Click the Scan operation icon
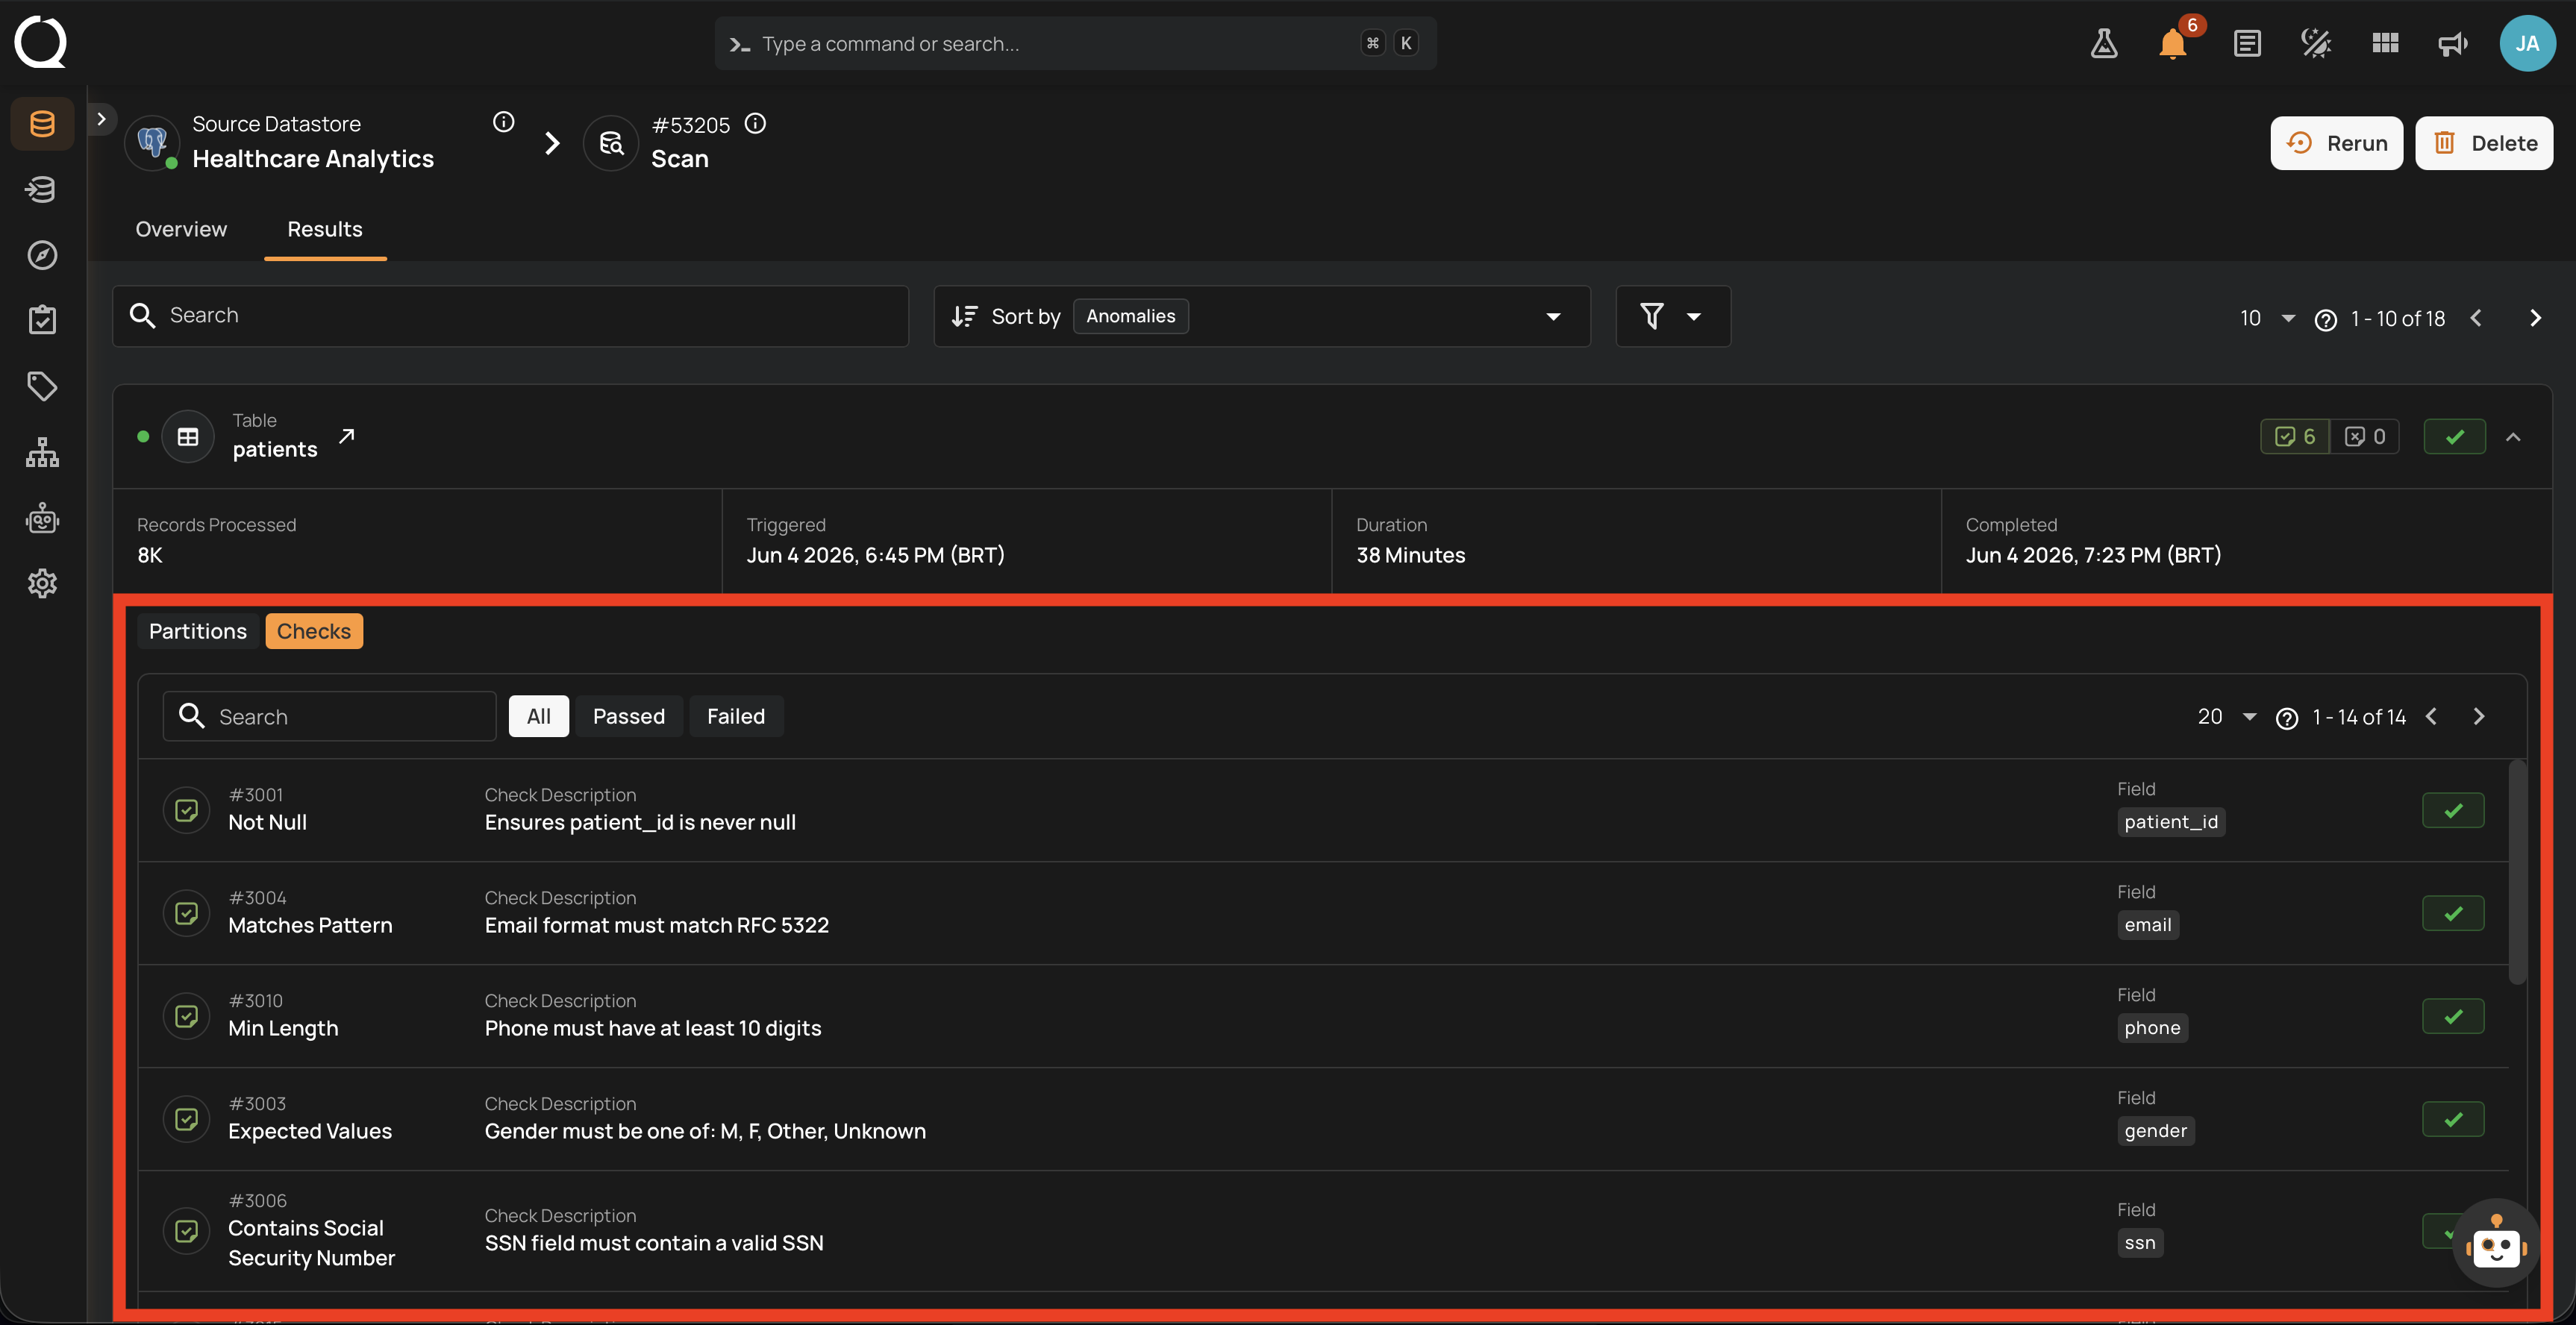The image size is (2576, 1325). (611, 143)
